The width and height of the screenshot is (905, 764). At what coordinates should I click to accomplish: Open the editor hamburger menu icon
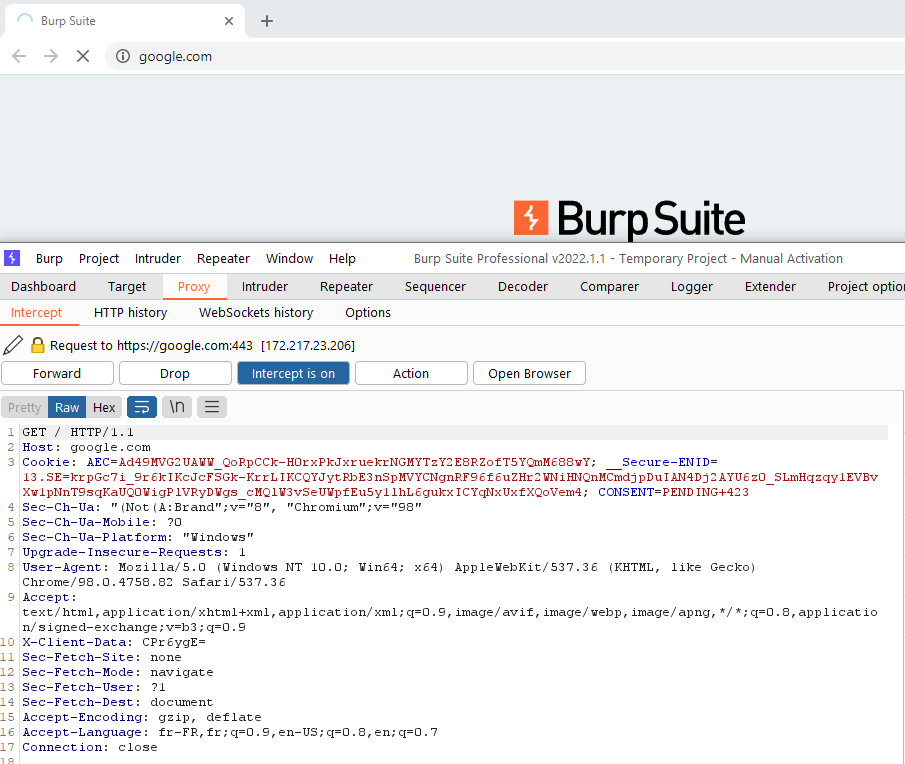tap(211, 407)
